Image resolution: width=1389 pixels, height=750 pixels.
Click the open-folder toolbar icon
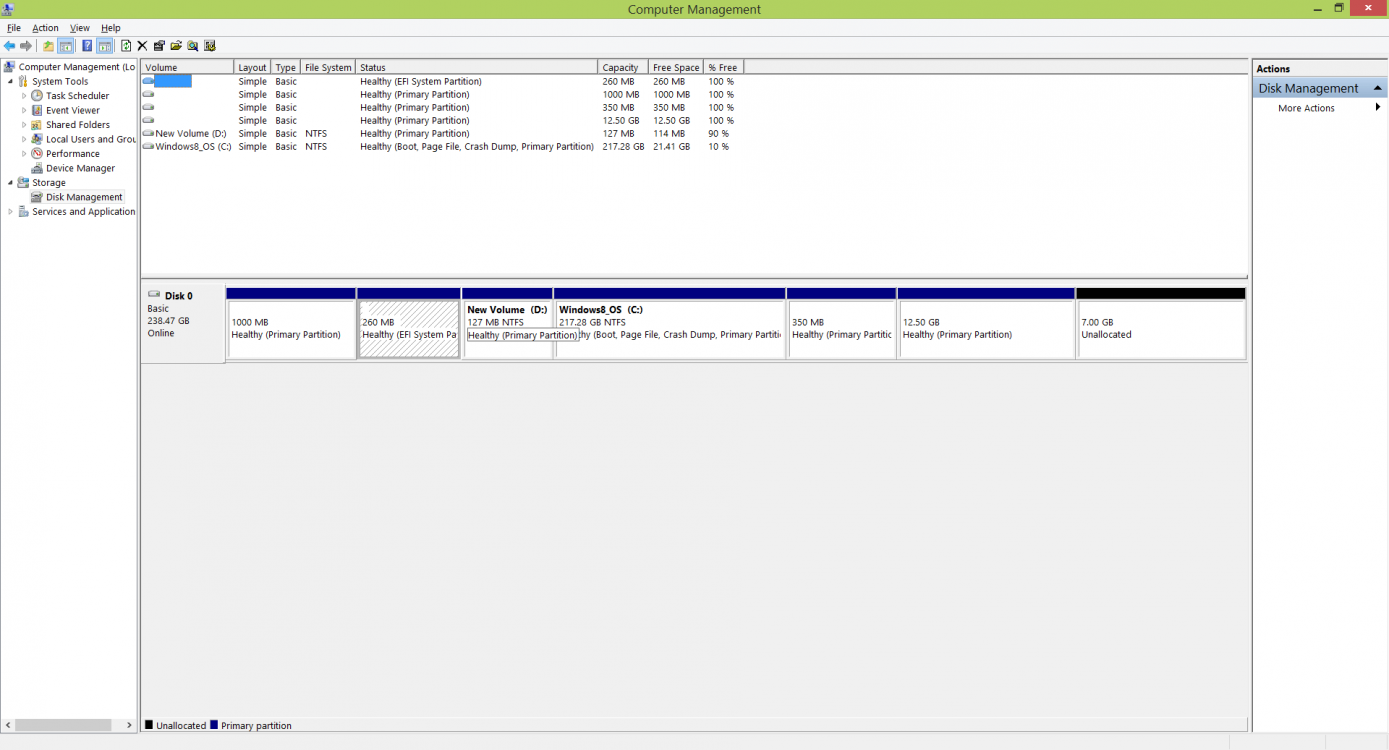[x=176, y=46]
